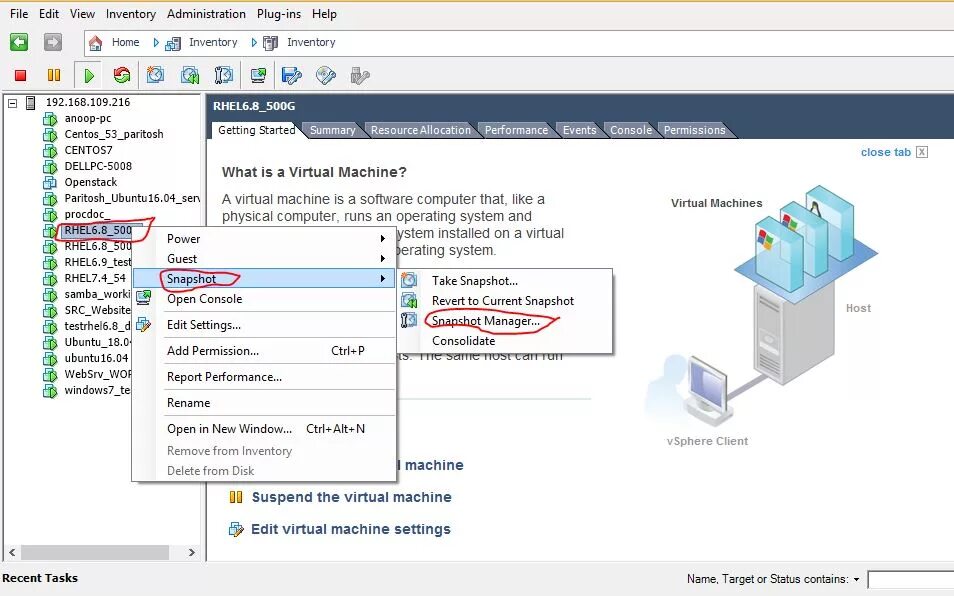Image resolution: width=954 pixels, height=596 pixels.
Task: Click the Revert to Current Snapshot submenu icon
Action: click(x=409, y=300)
